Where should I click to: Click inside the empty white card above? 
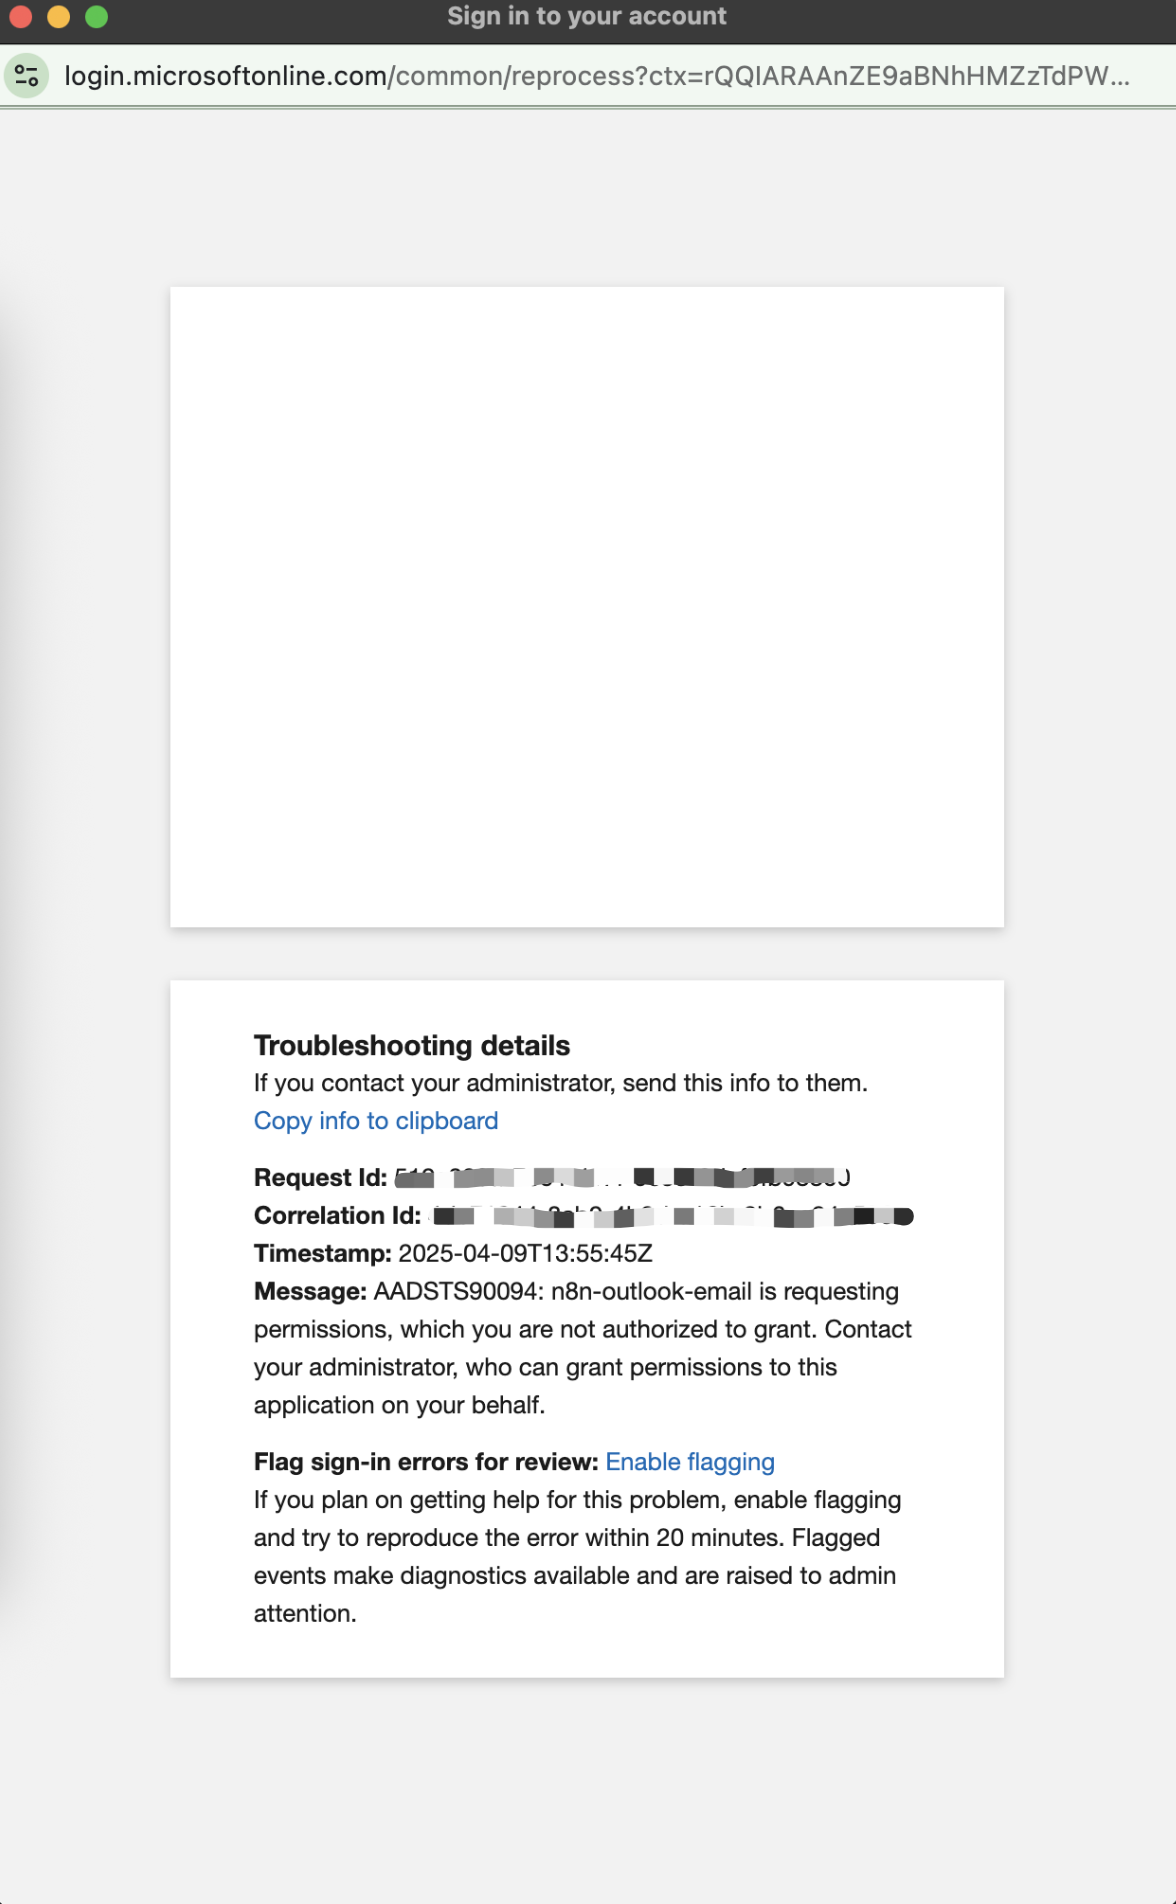tap(586, 606)
